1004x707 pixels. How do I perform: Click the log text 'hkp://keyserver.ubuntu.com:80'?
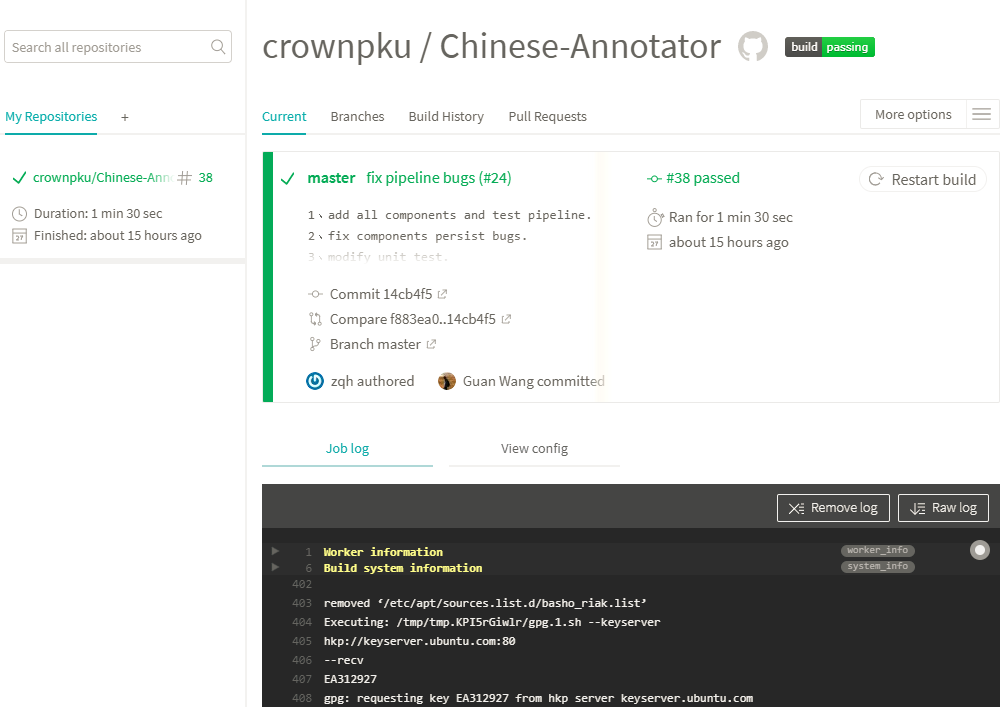click(x=419, y=641)
